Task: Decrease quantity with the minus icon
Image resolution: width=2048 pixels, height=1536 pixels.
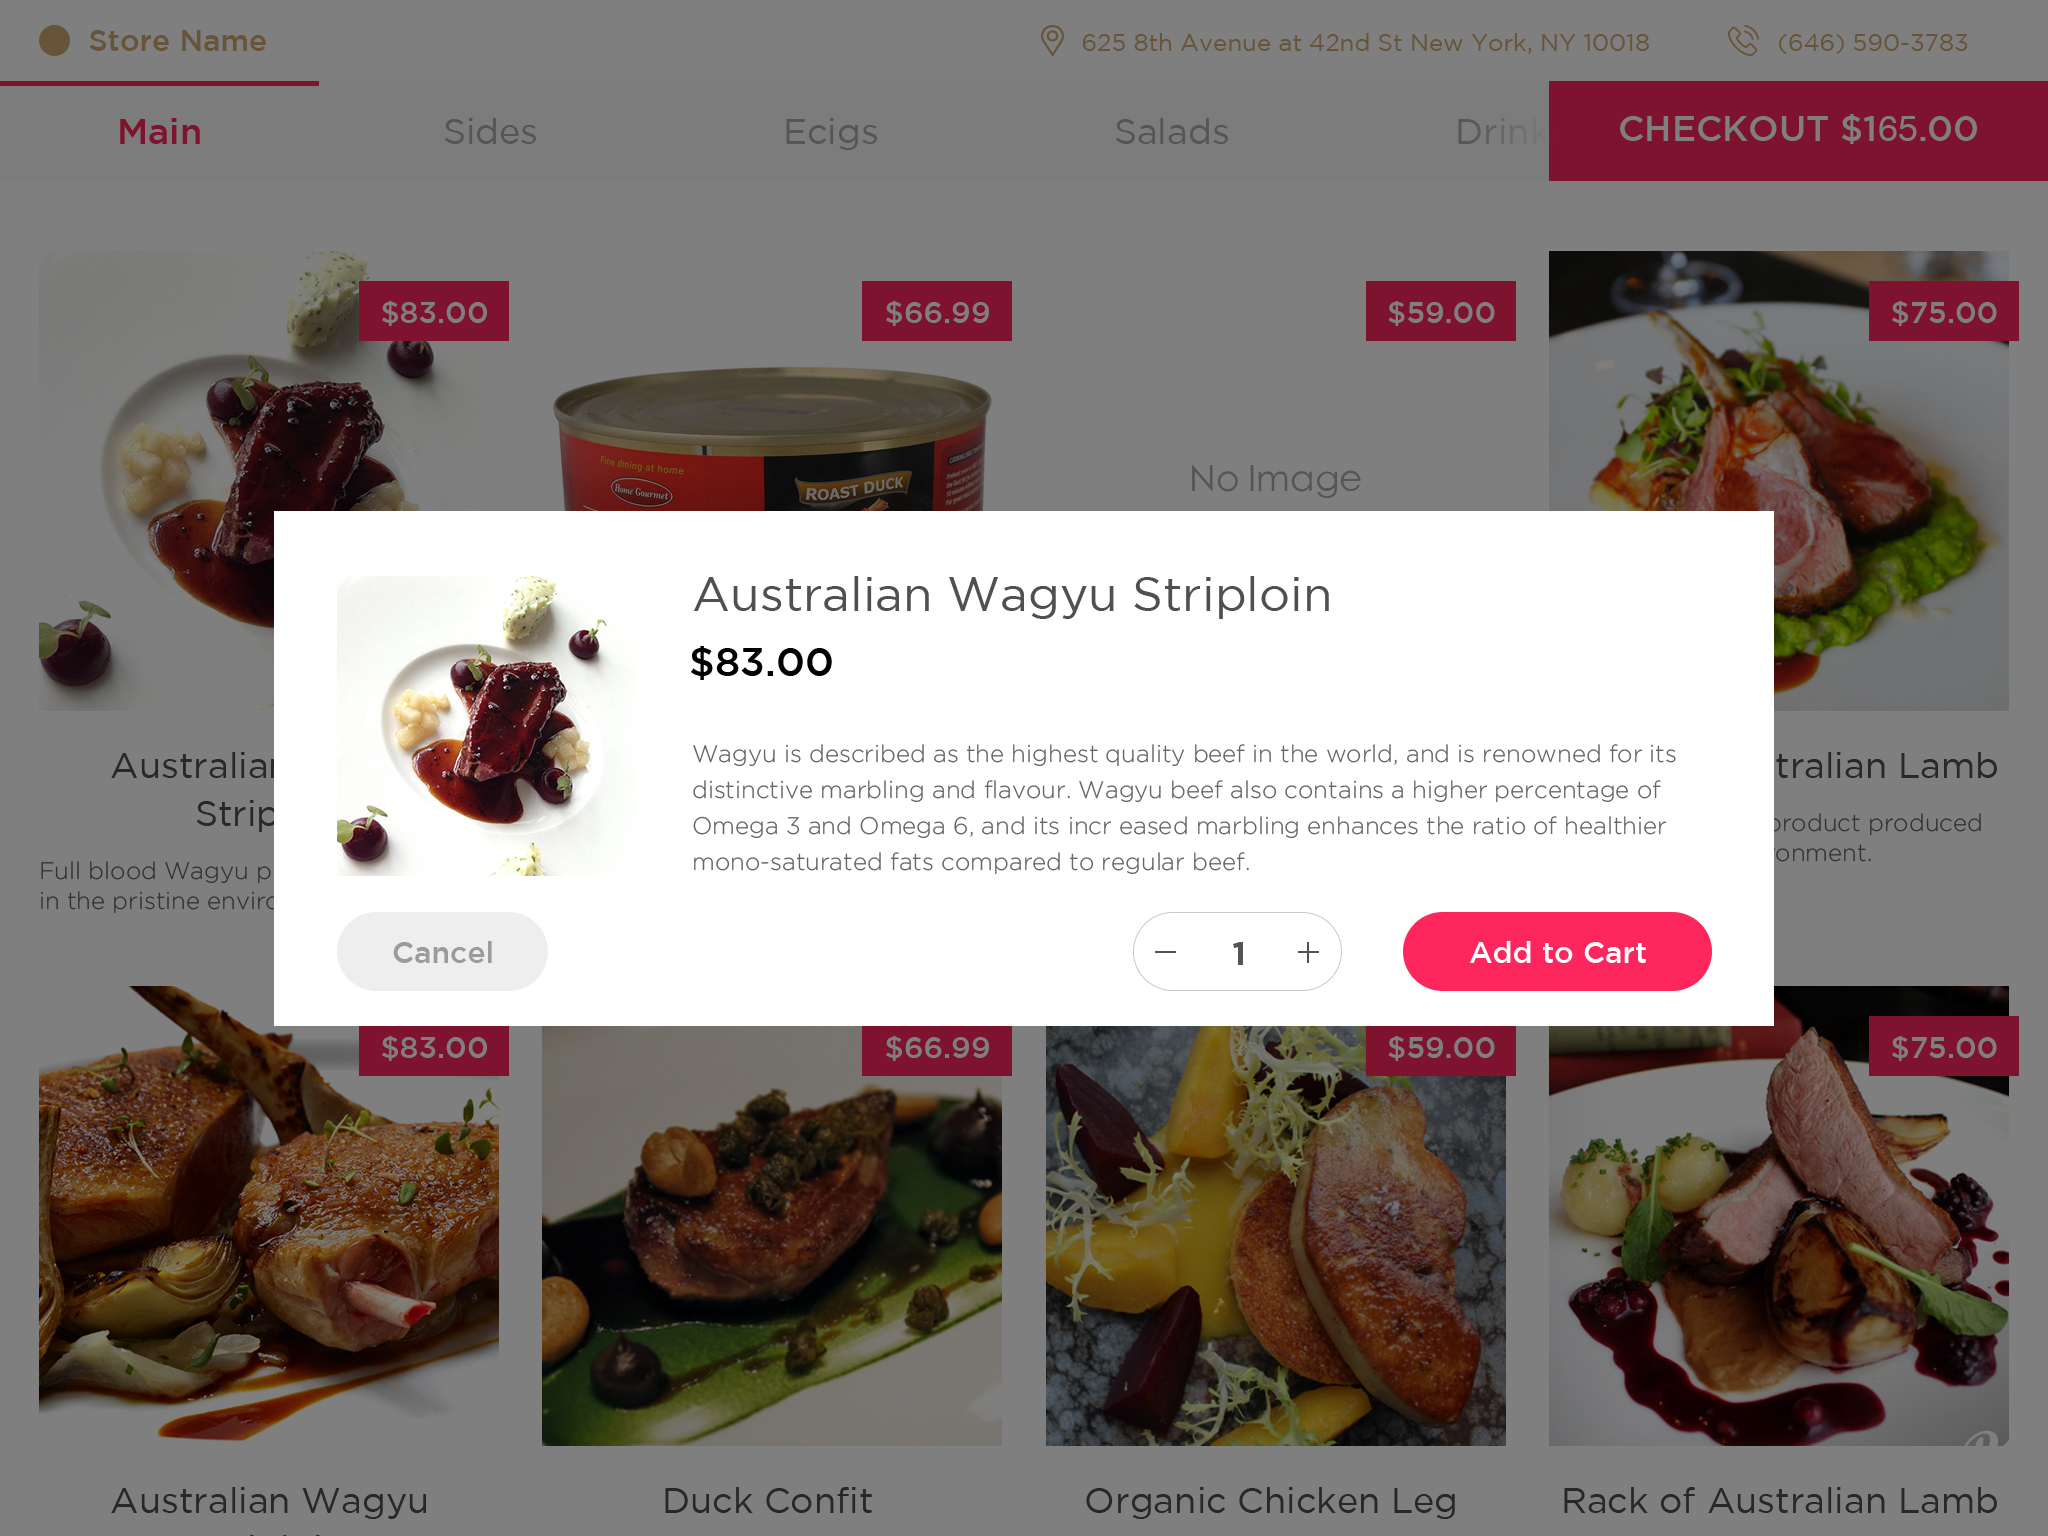Action: (x=1165, y=952)
